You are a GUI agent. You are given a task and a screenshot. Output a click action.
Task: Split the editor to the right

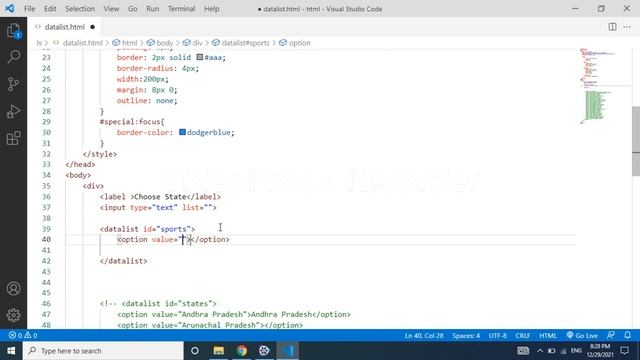(x=612, y=27)
